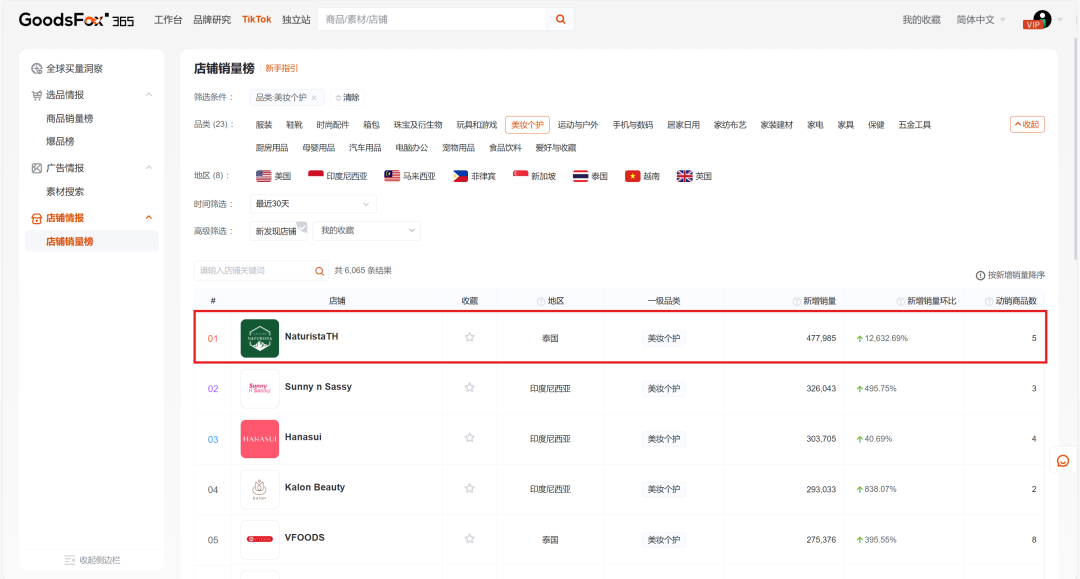Open the 最近30天 time filter dropdown
The height and width of the screenshot is (579, 1080).
point(313,204)
